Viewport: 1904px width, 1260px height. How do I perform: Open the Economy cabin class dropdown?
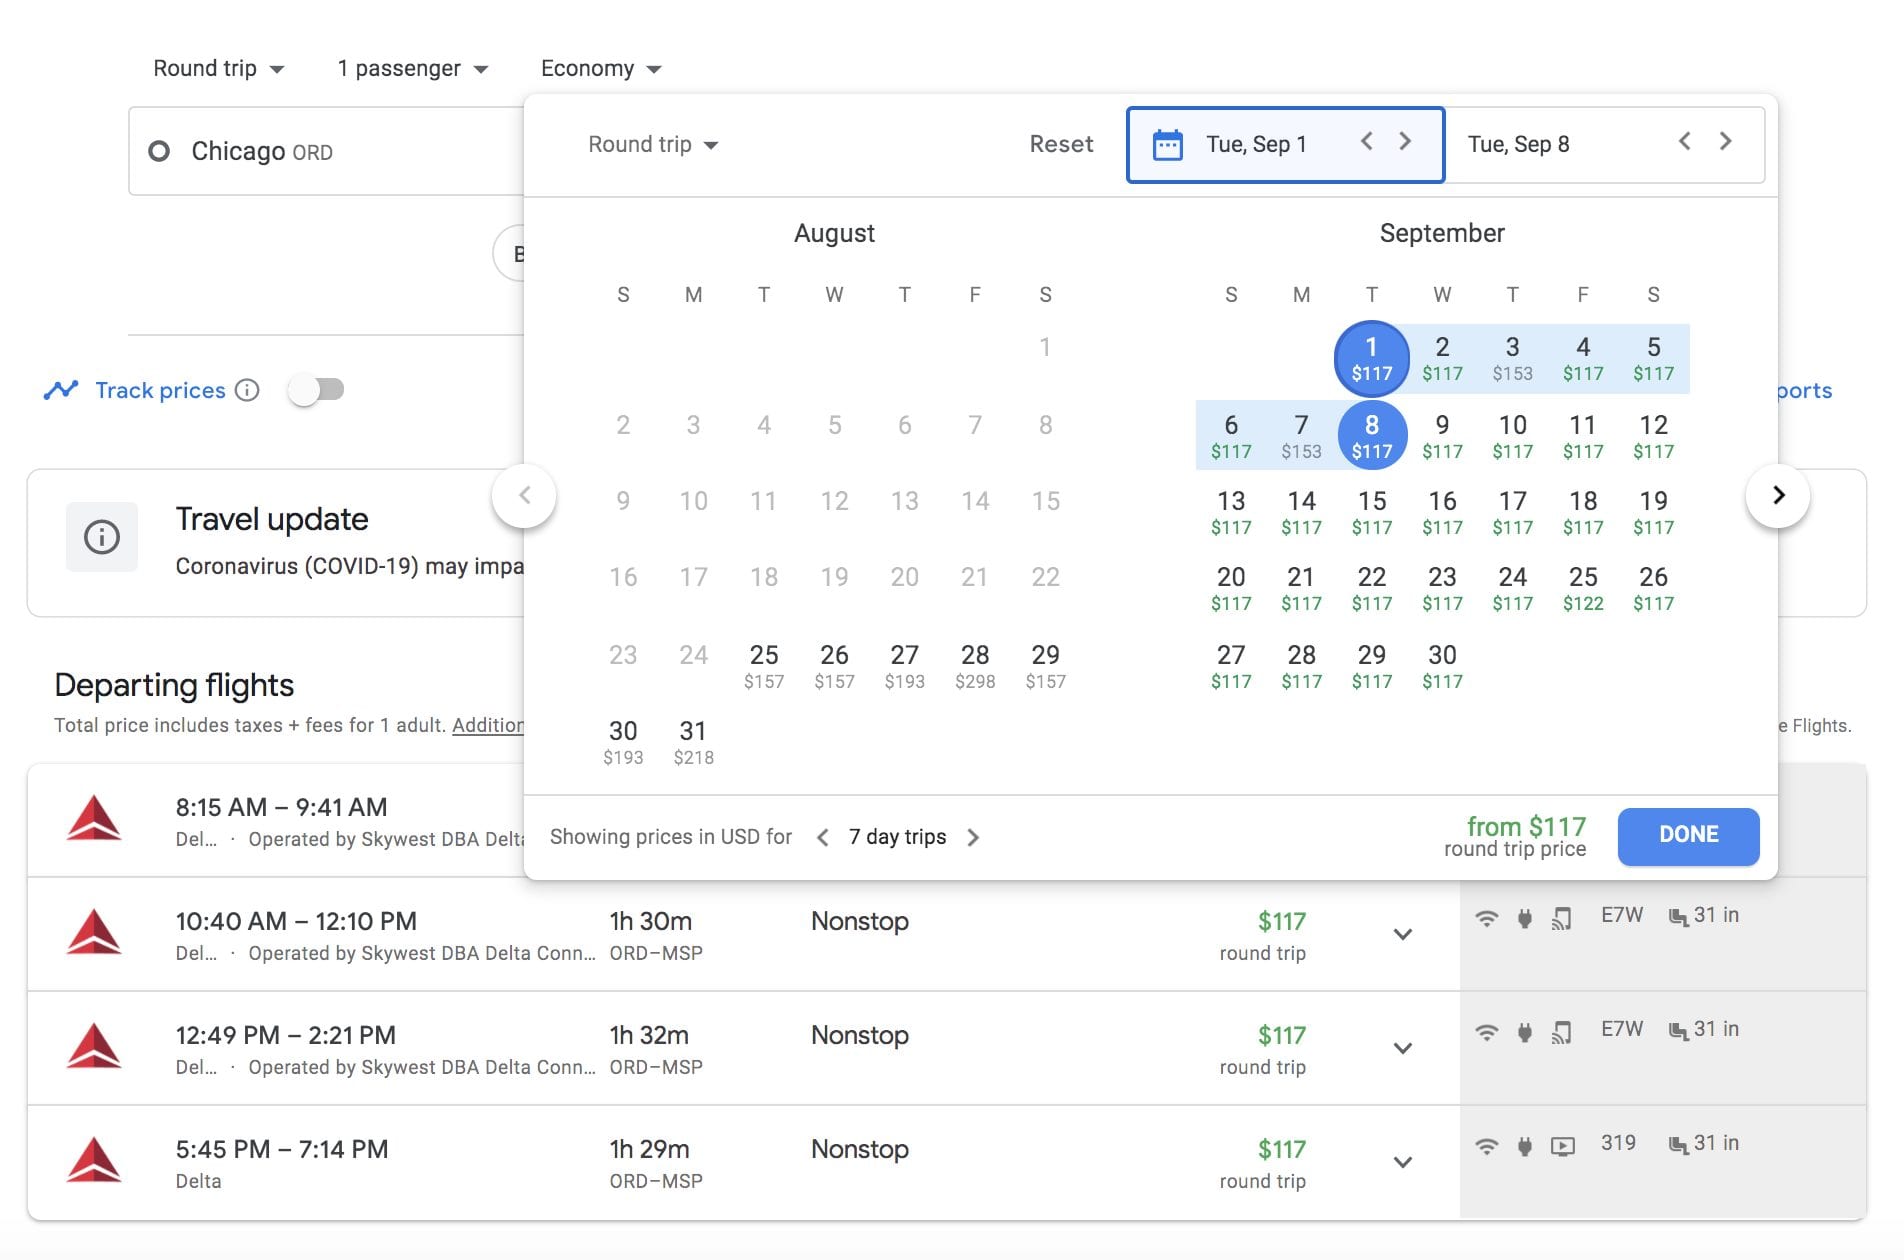(600, 69)
